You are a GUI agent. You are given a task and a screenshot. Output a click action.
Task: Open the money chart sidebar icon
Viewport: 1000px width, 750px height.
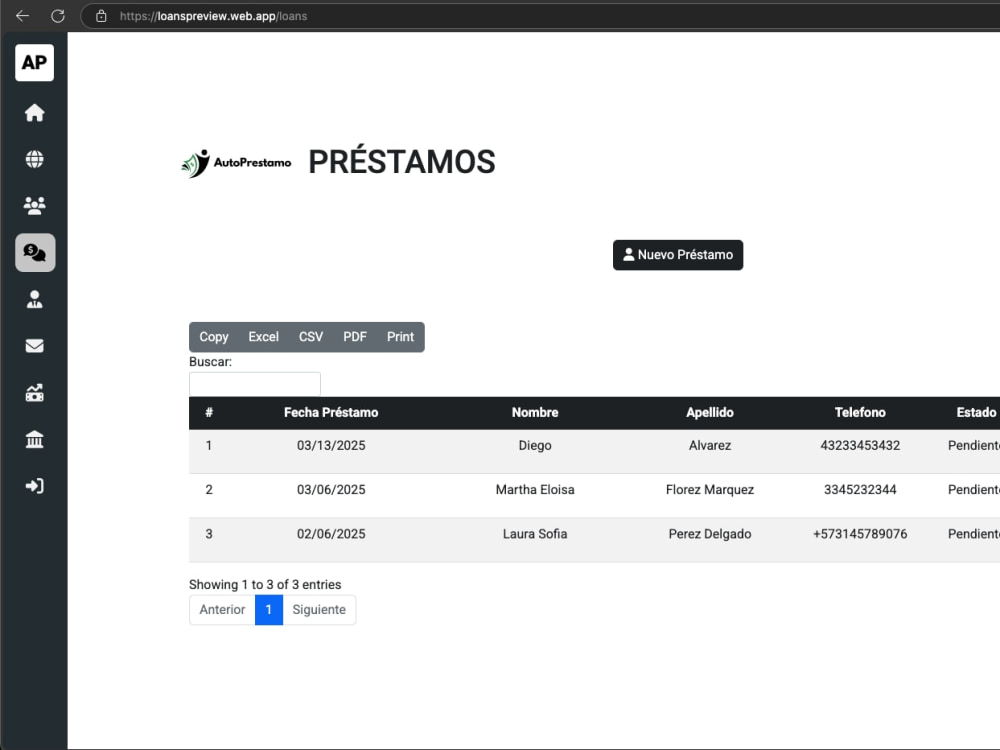(x=34, y=392)
